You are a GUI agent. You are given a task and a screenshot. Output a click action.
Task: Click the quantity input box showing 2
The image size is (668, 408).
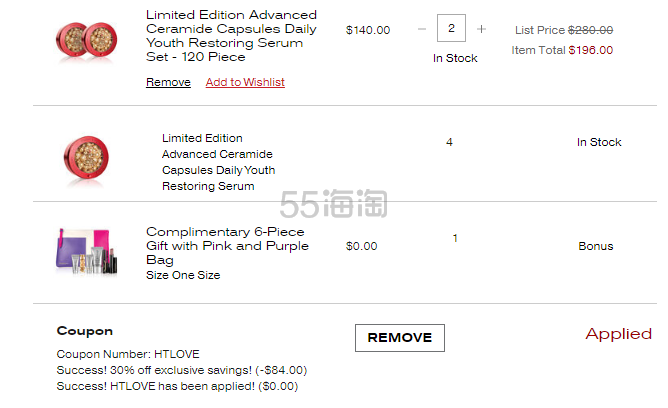tap(451, 28)
